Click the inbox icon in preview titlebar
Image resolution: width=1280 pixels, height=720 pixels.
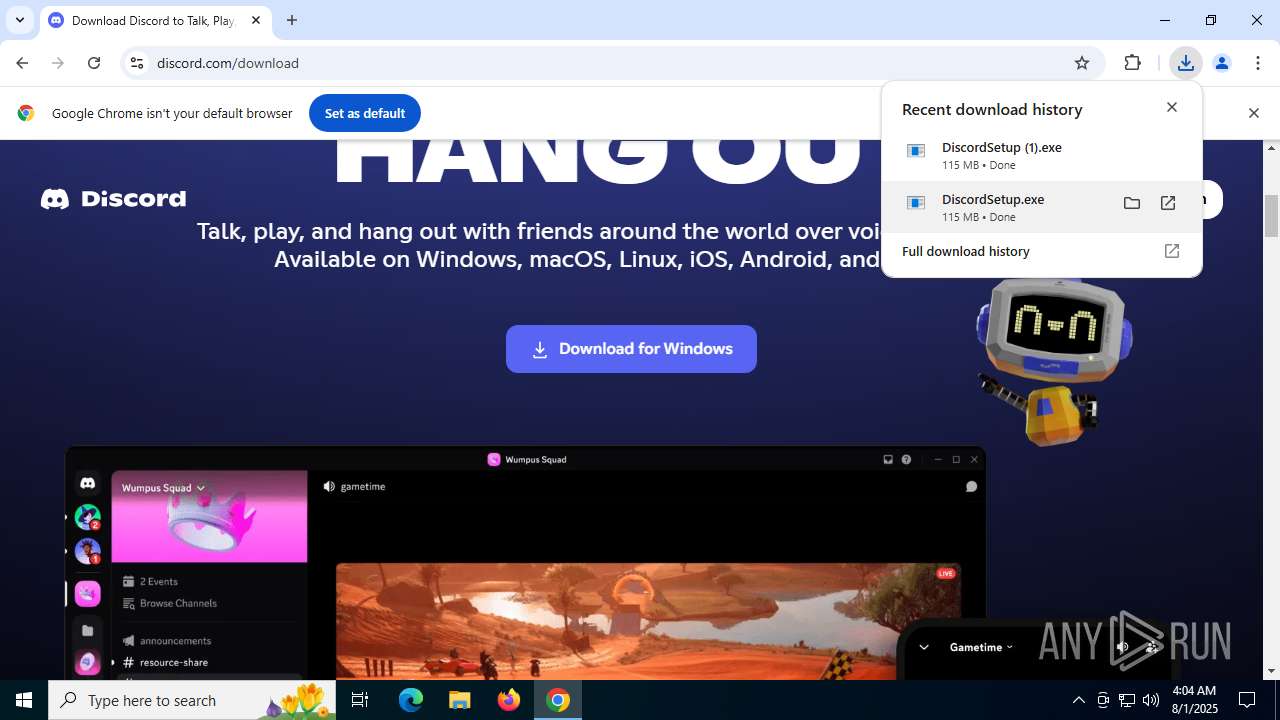point(888,460)
